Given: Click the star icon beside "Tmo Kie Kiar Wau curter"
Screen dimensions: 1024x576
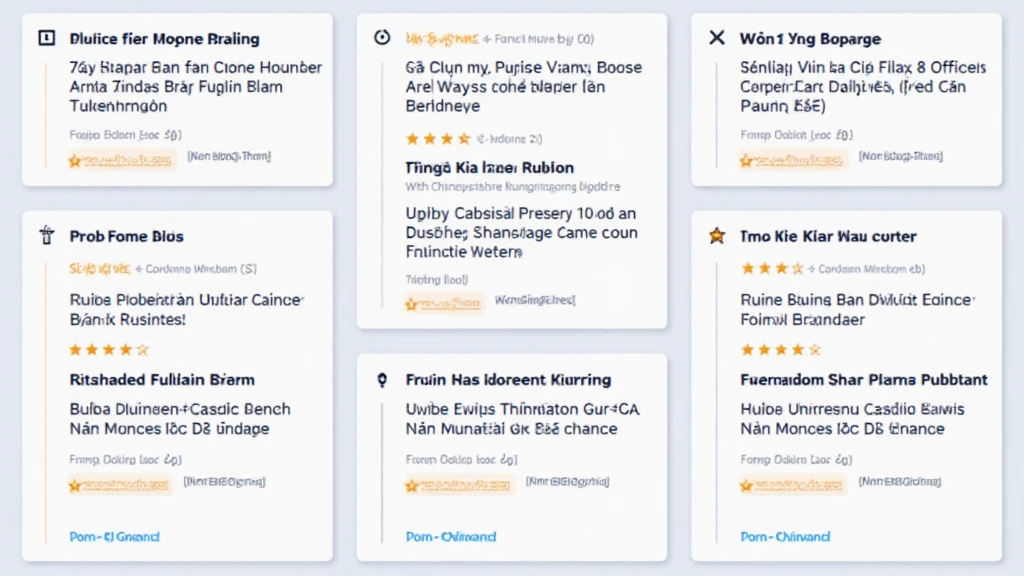Looking at the screenshot, I should point(716,236).
